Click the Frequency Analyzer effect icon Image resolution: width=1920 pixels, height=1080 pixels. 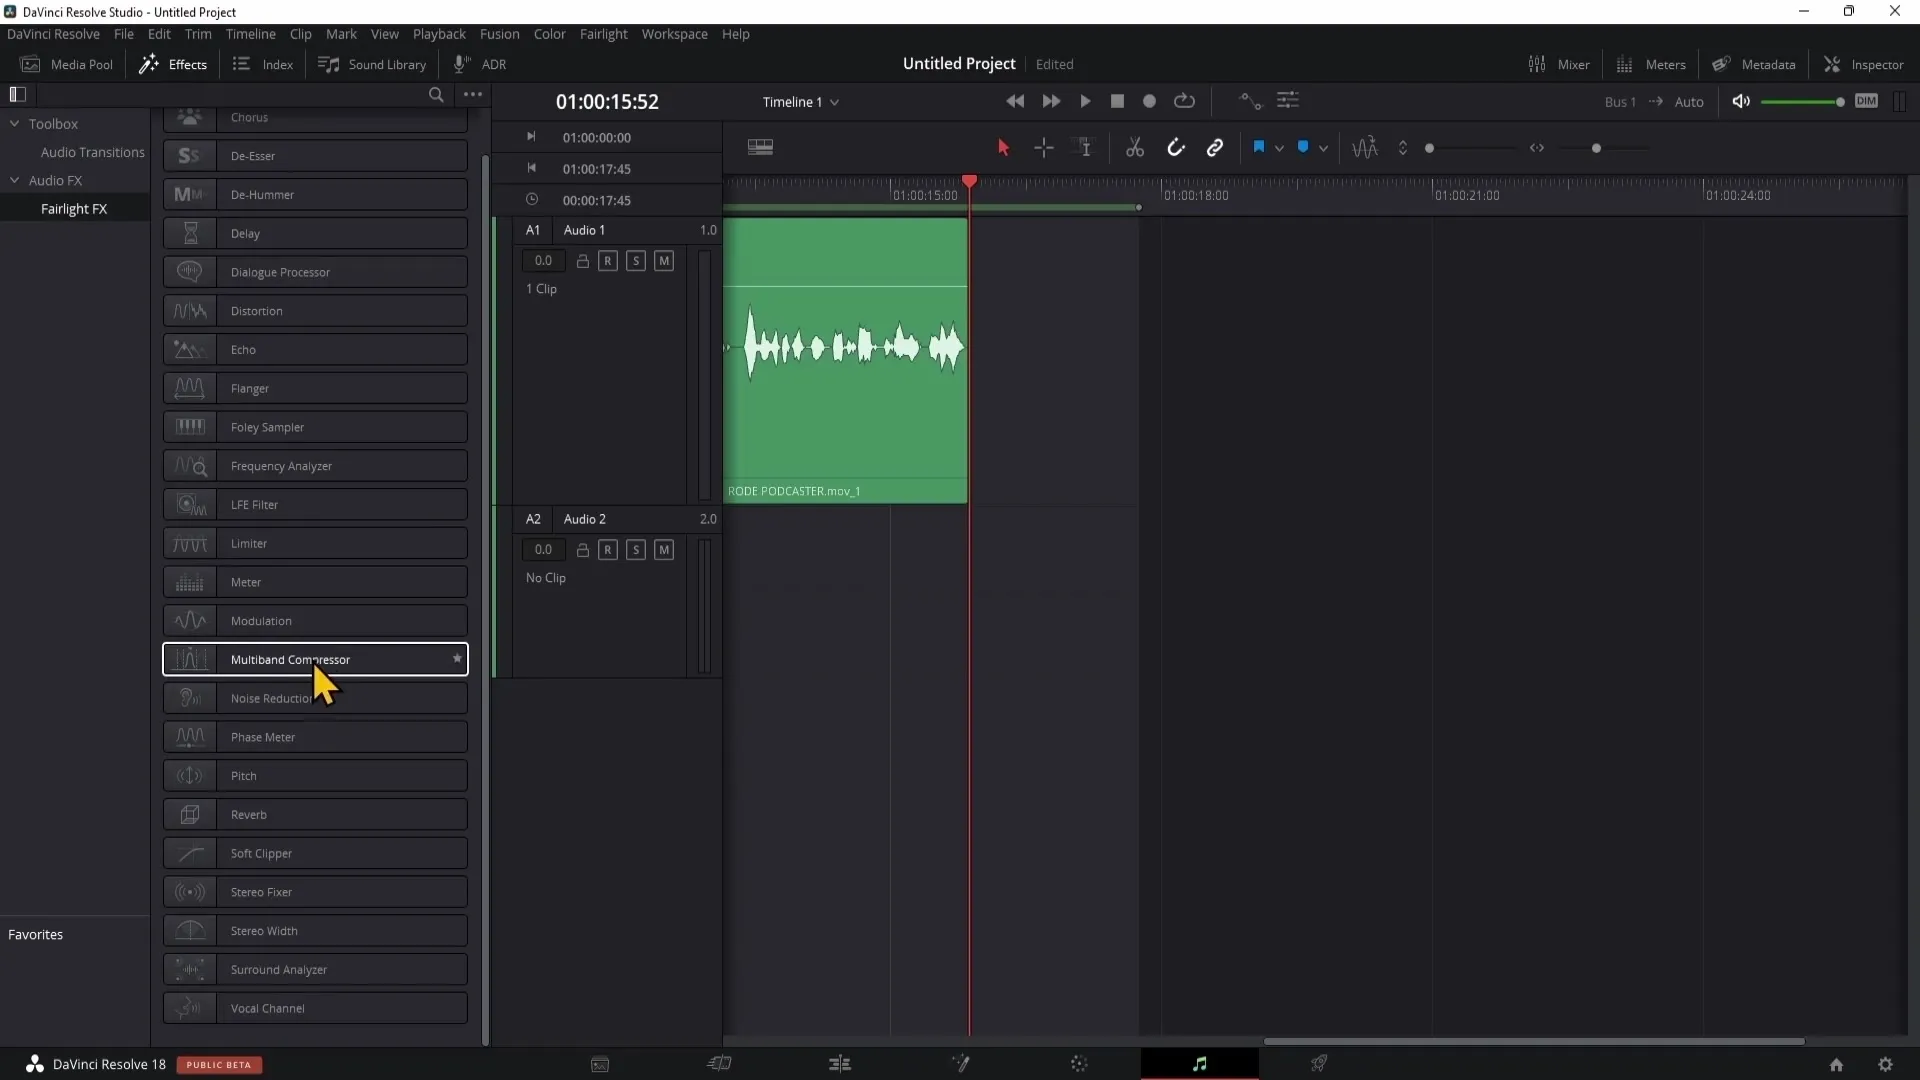(x=189, y=465)
